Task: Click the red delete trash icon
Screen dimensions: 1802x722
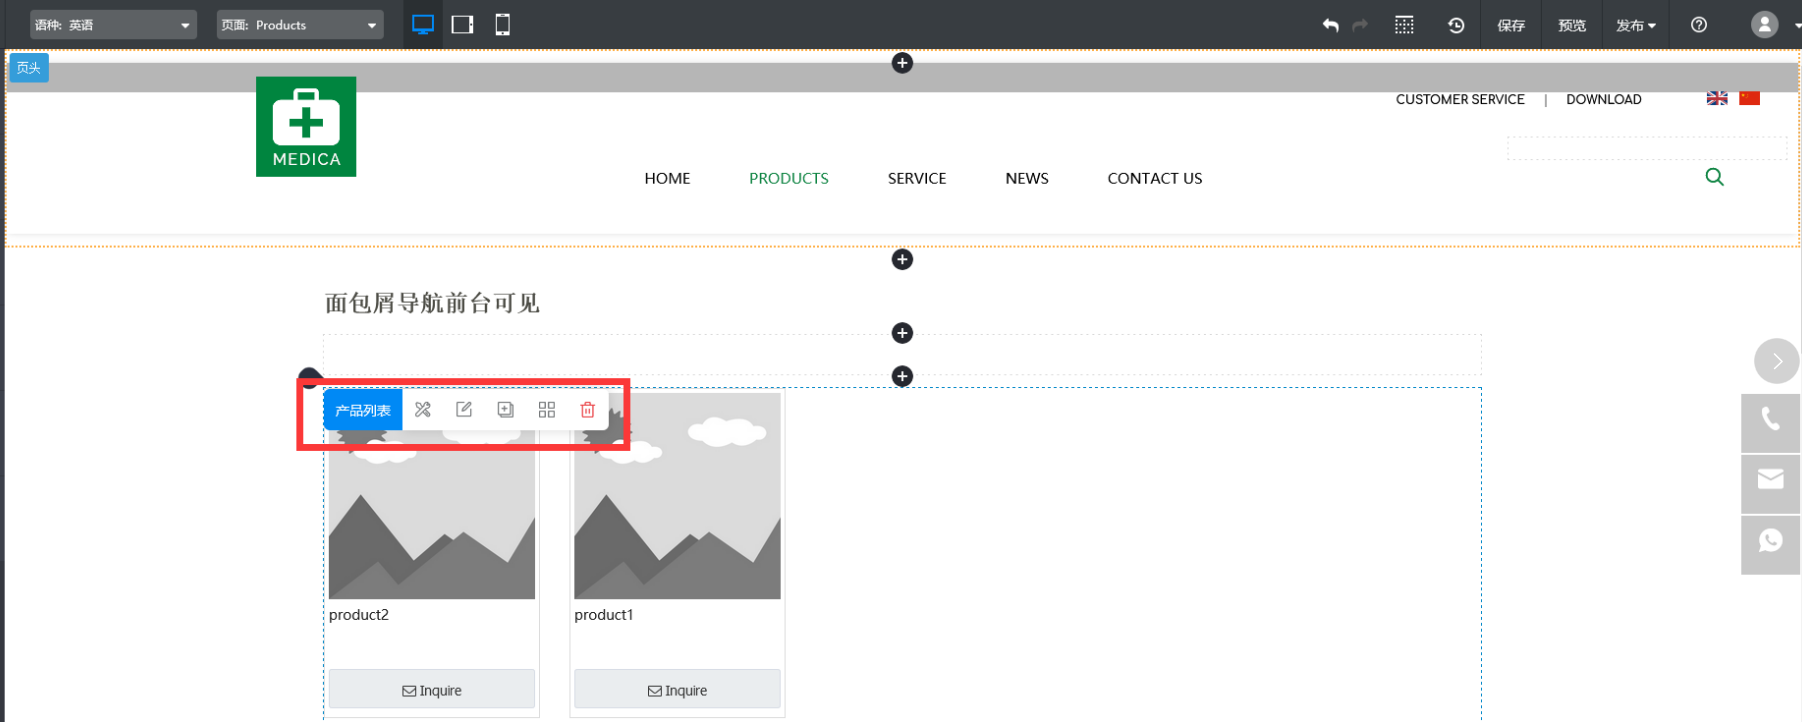Action: coord(588,410)
